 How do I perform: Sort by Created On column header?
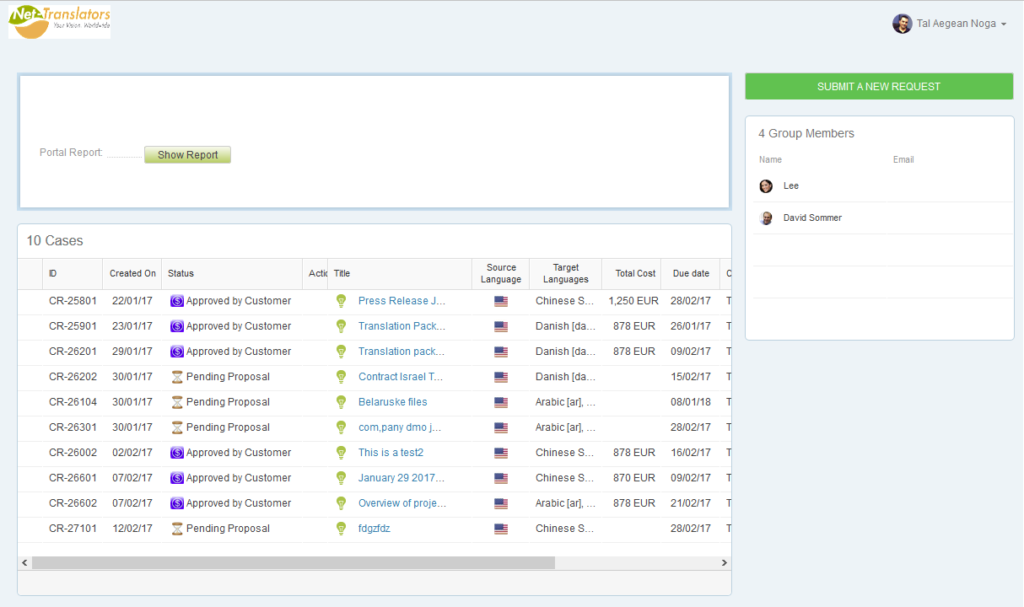[x=133, y=273]
